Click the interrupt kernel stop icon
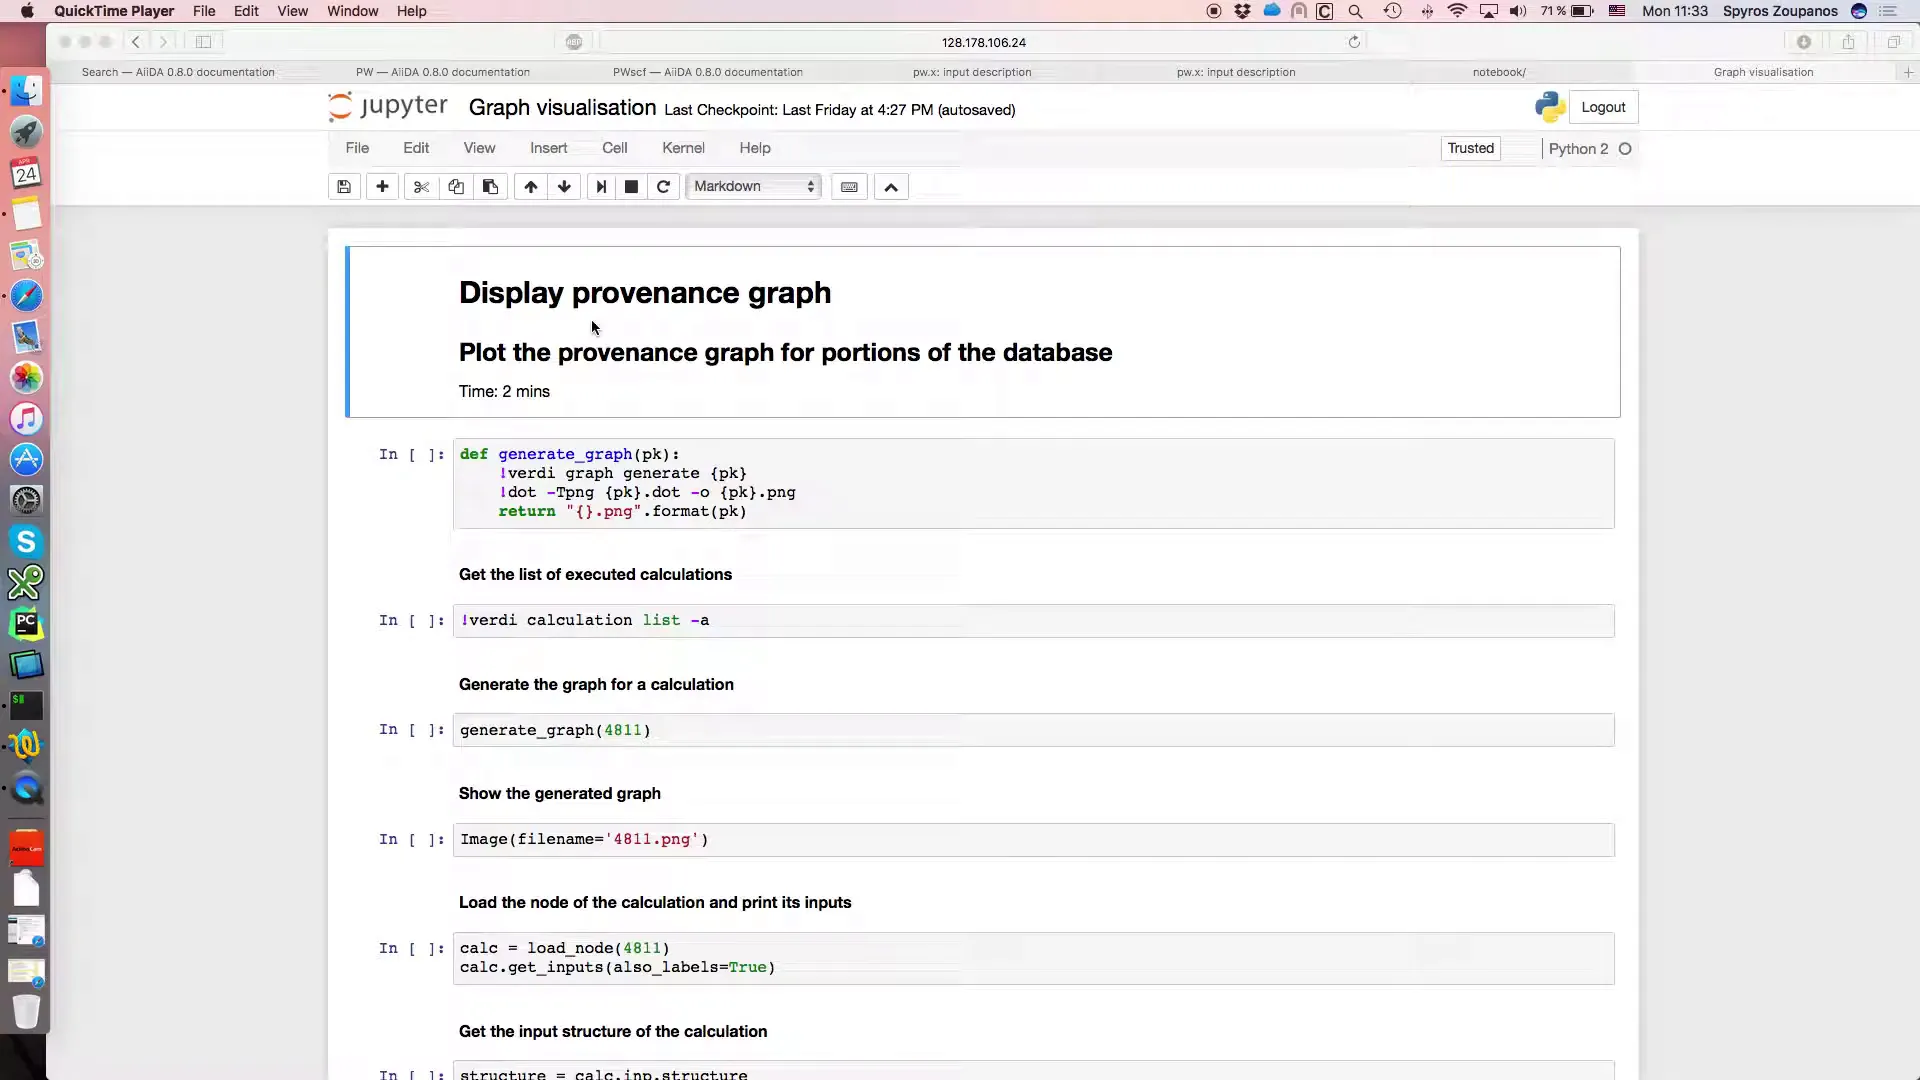Image resolution: width=1920 pixels, height=1080 pixels. point(630,186)
